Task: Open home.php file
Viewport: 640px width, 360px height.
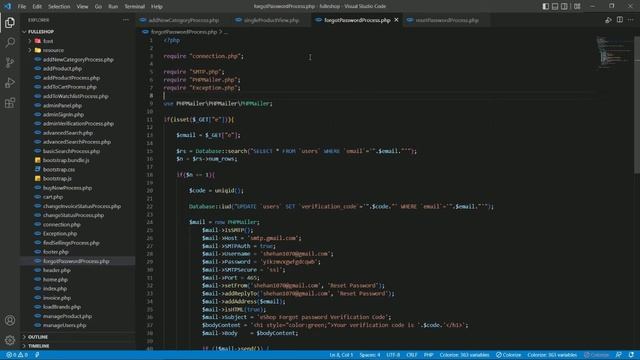Action: 55,280
